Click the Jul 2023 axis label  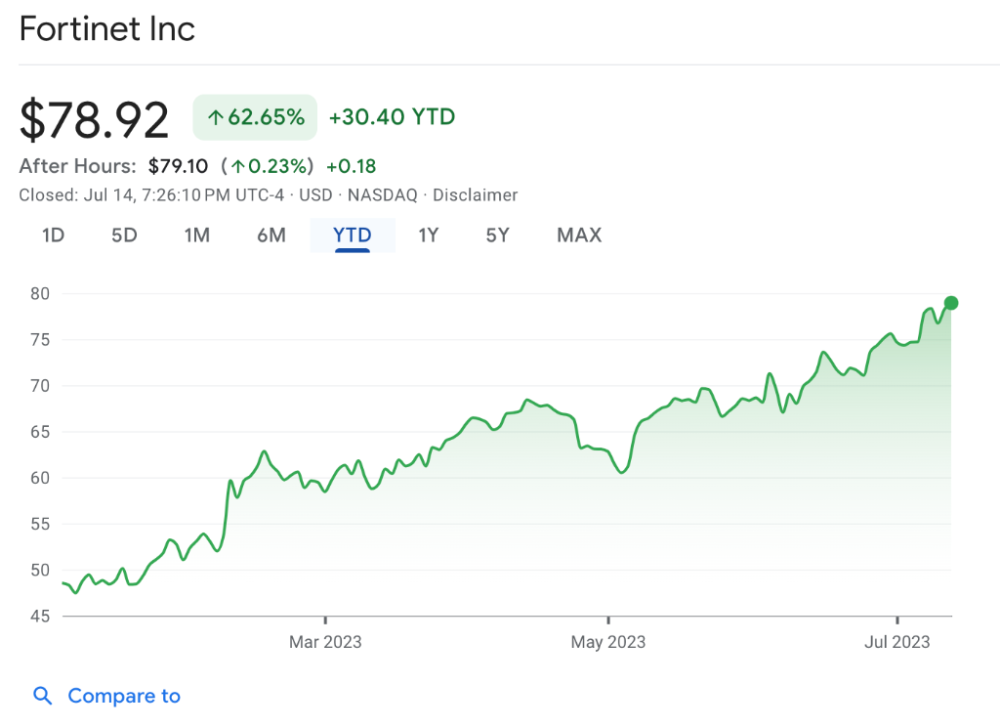click(896, 642)
